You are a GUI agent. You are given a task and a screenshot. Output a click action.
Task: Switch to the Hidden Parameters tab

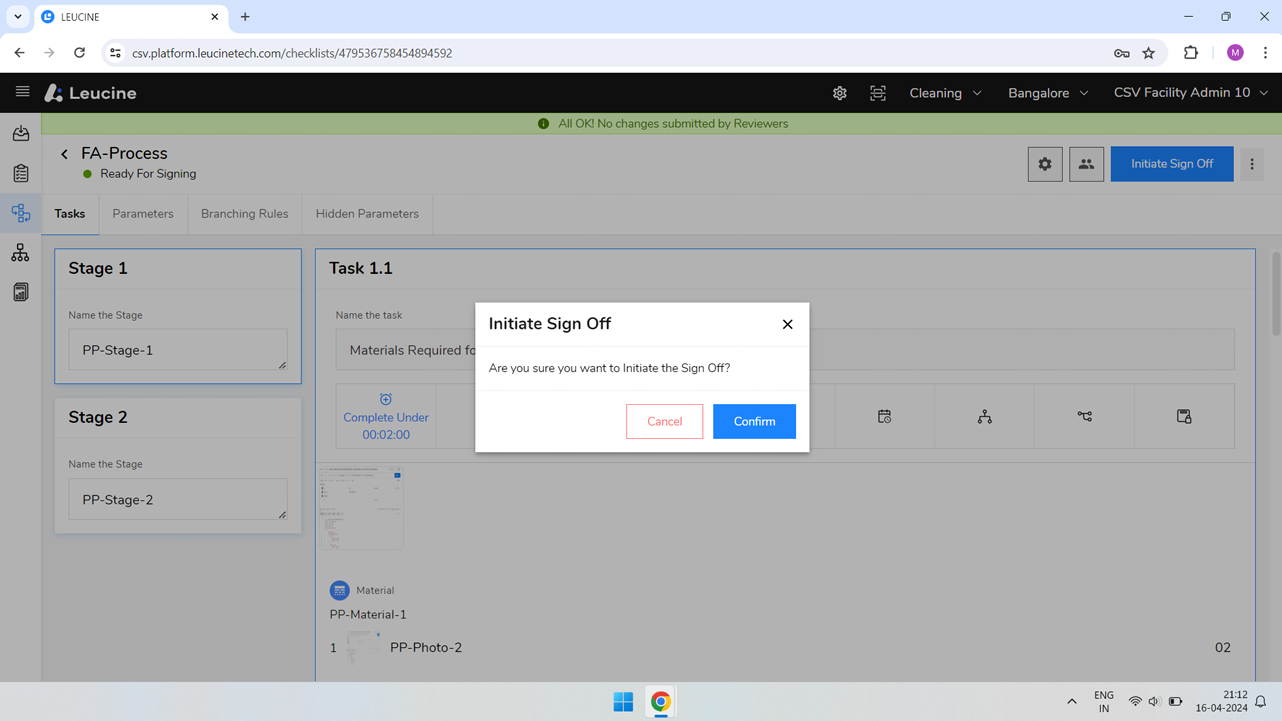click(367, 214)
